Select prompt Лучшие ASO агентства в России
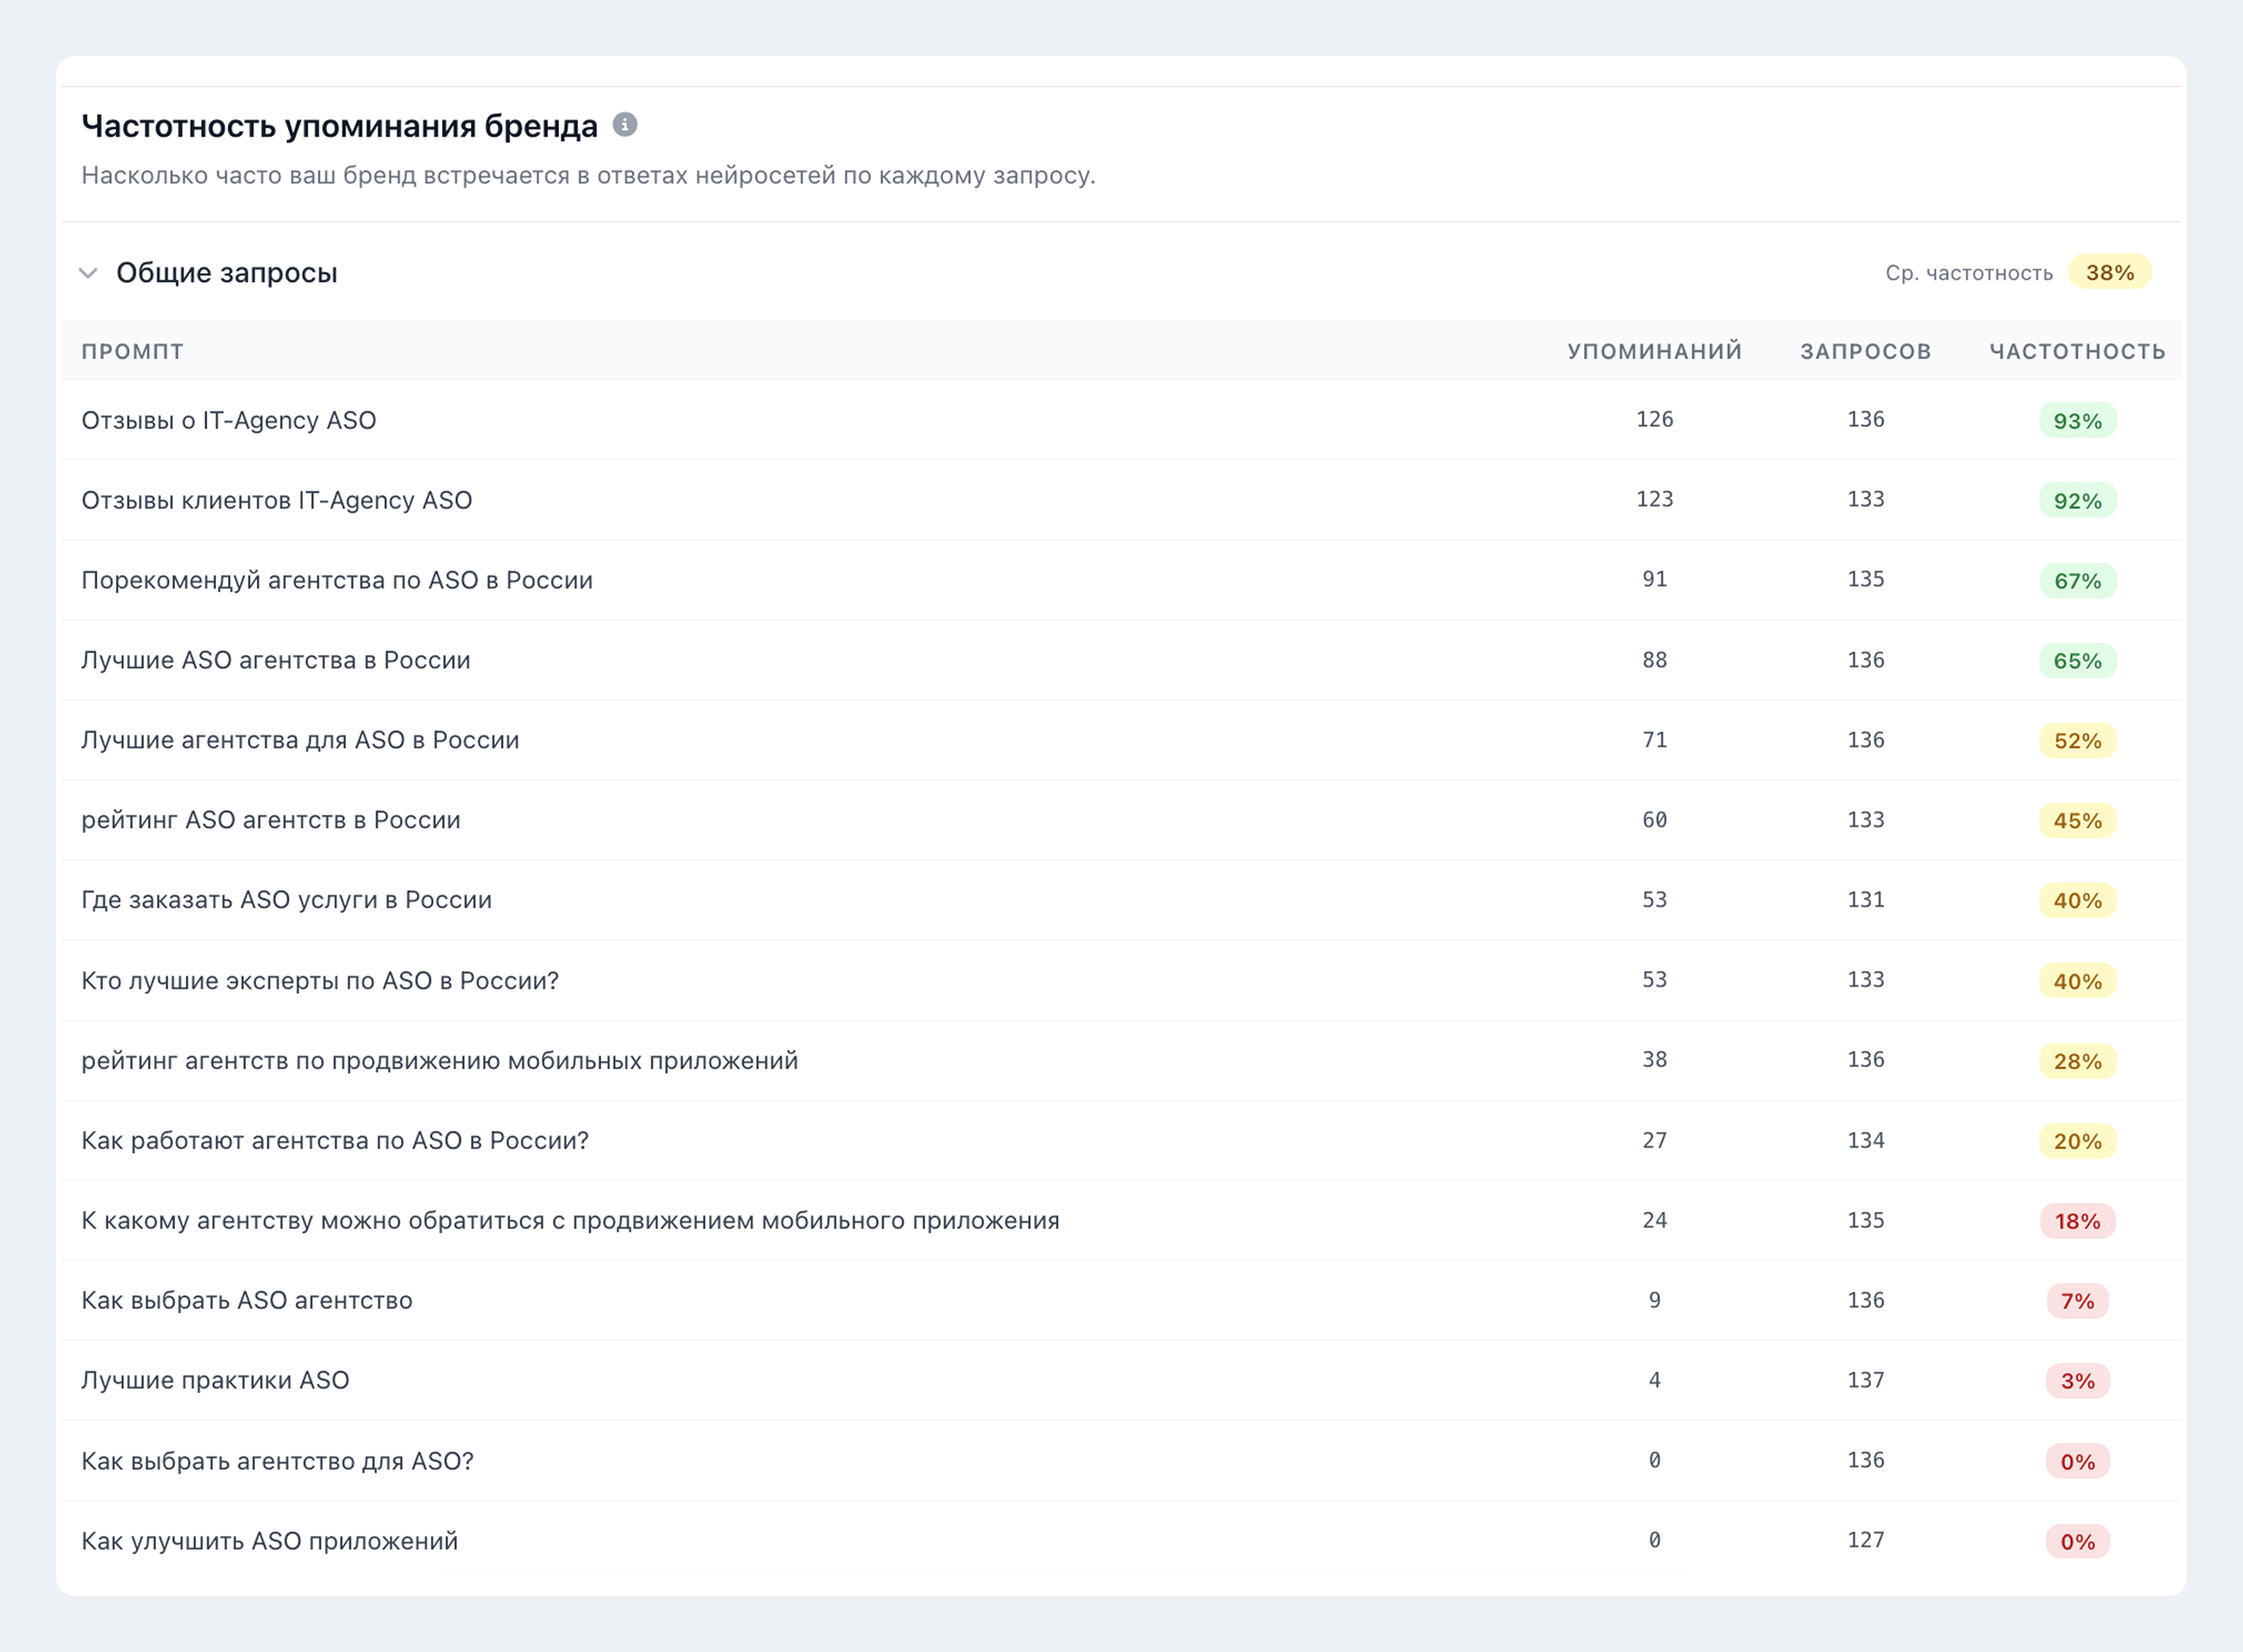This screenshot has height=1652, width=2243. tap(276, 660)
